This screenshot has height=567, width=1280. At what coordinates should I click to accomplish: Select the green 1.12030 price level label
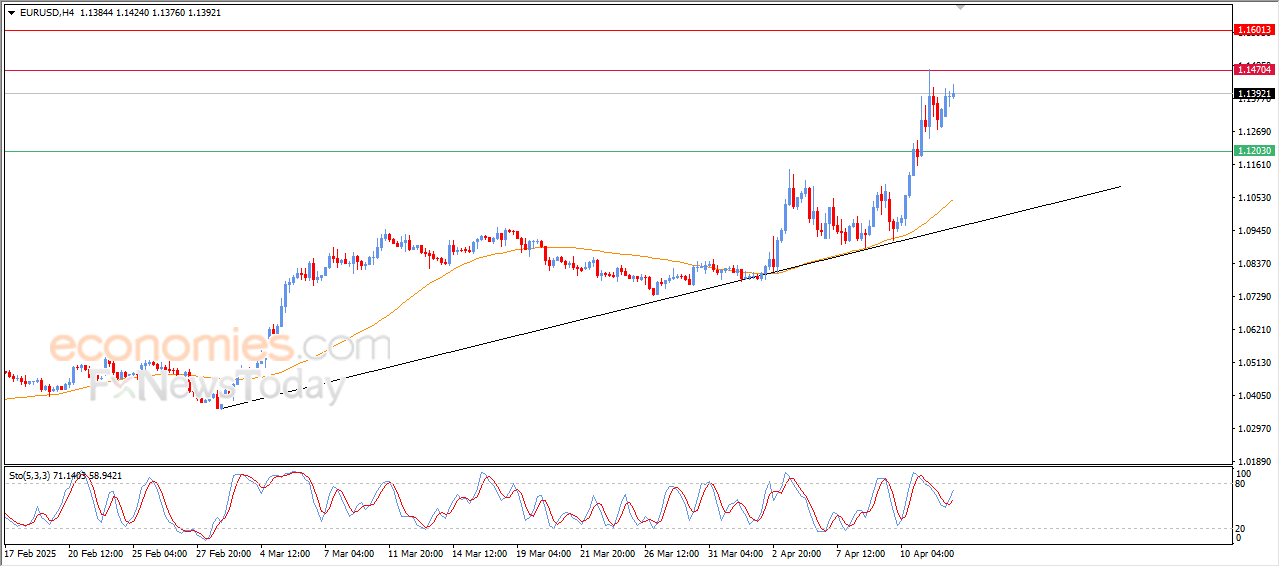click(x=1254, y=151)
